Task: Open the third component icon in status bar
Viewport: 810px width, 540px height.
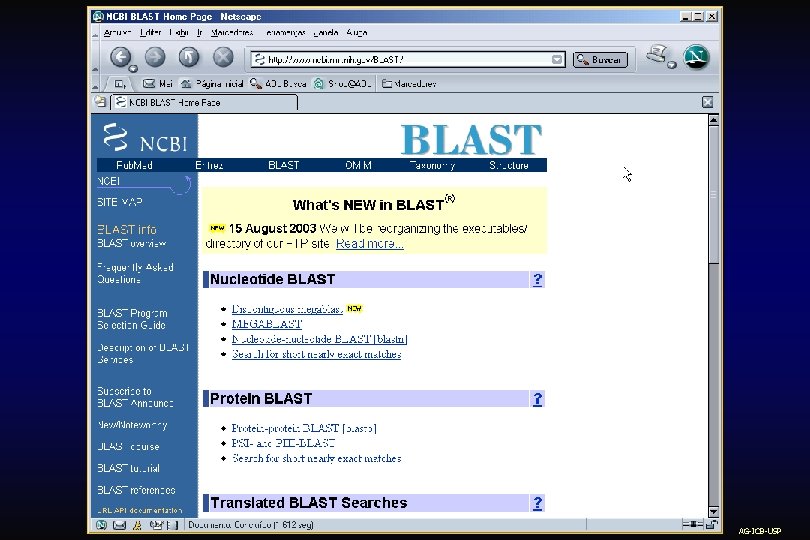Action: pyautogui.click(x=137, y=525)
